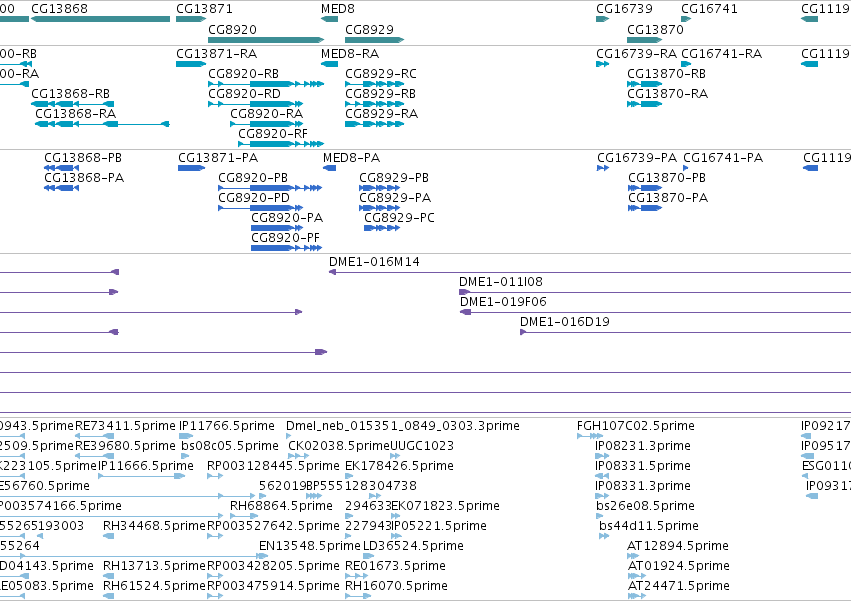Select protein CG8929-PC
The height and width of the screenshot is (601, 851).
point(382,229)
